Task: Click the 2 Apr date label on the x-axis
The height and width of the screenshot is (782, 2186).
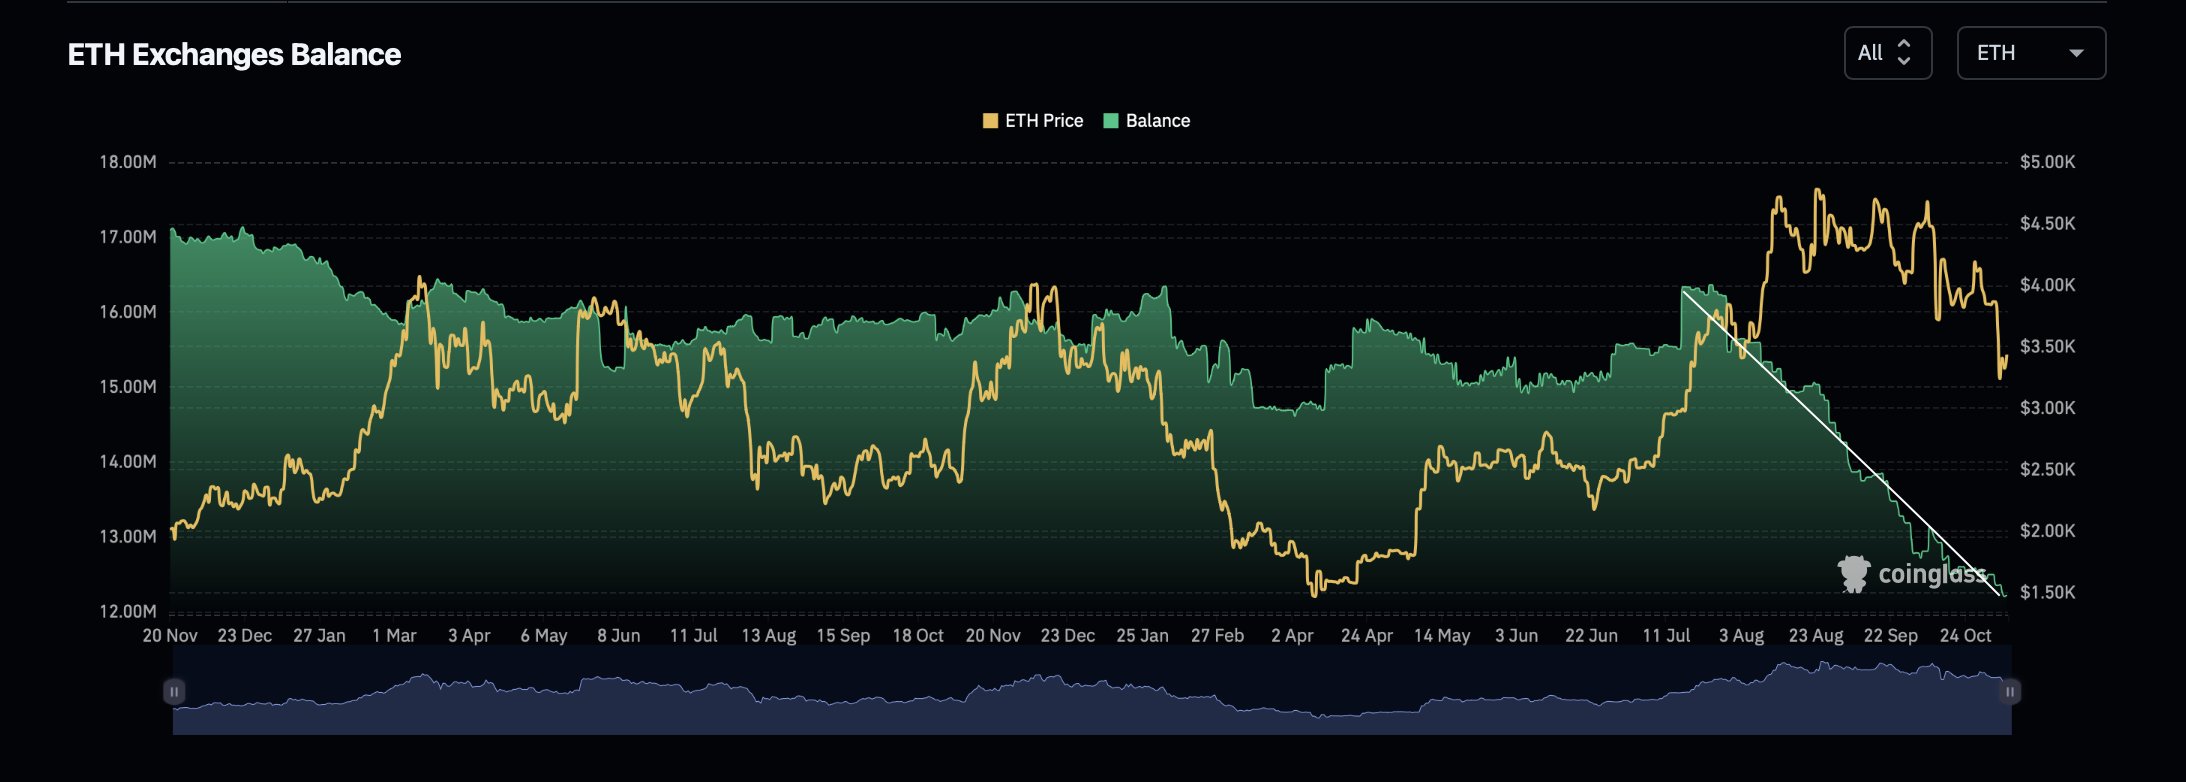Action: point(1292,636)
